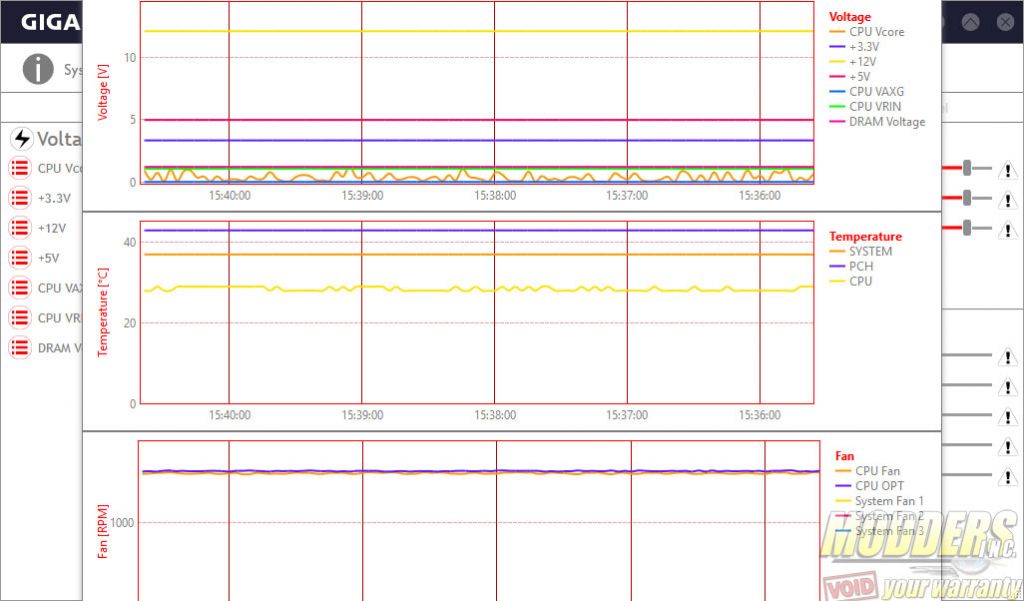Click the +3.3V label in left list
Viewport: 1024px width, 601px height.
point(54,198)
